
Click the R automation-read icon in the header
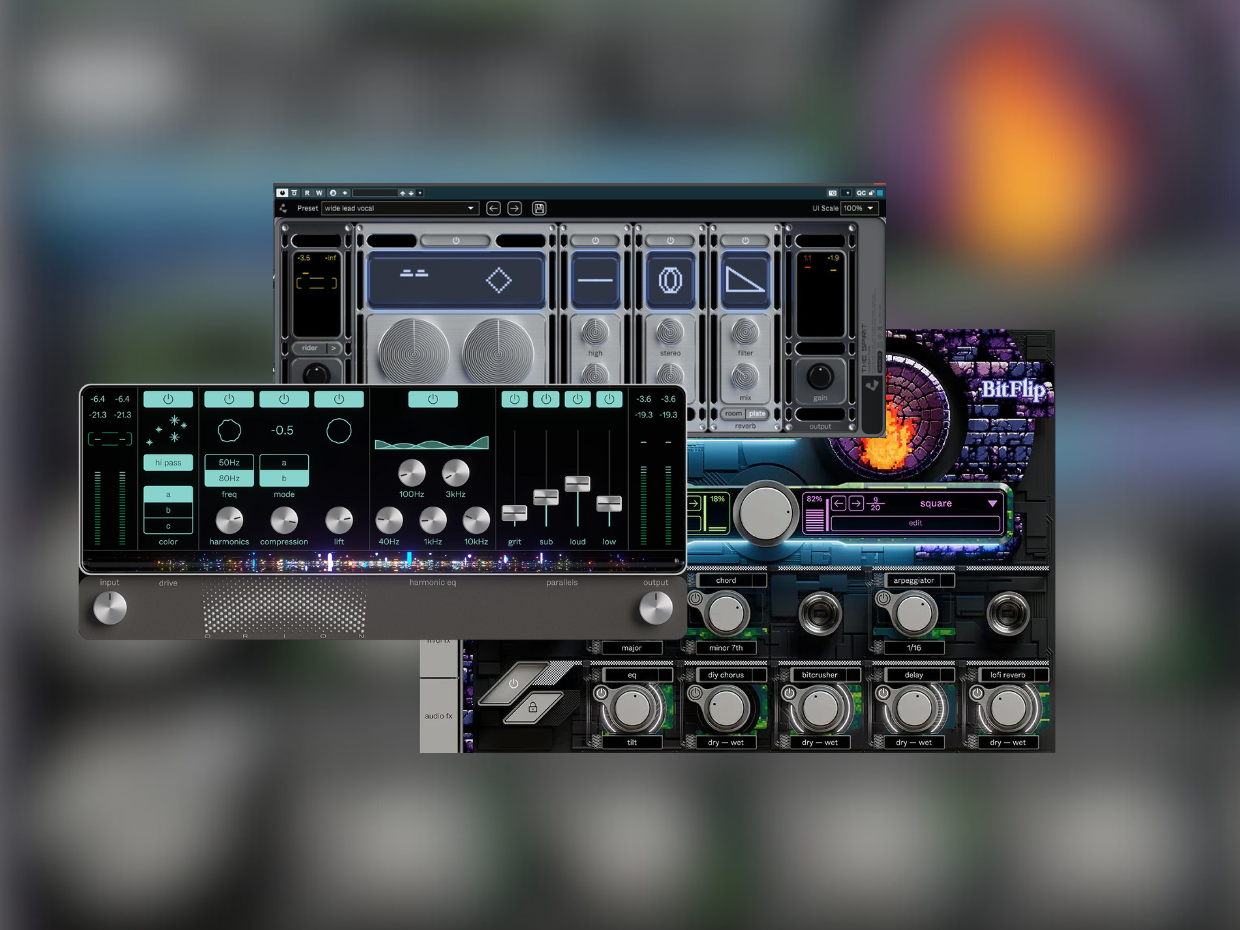pos(307,194)
